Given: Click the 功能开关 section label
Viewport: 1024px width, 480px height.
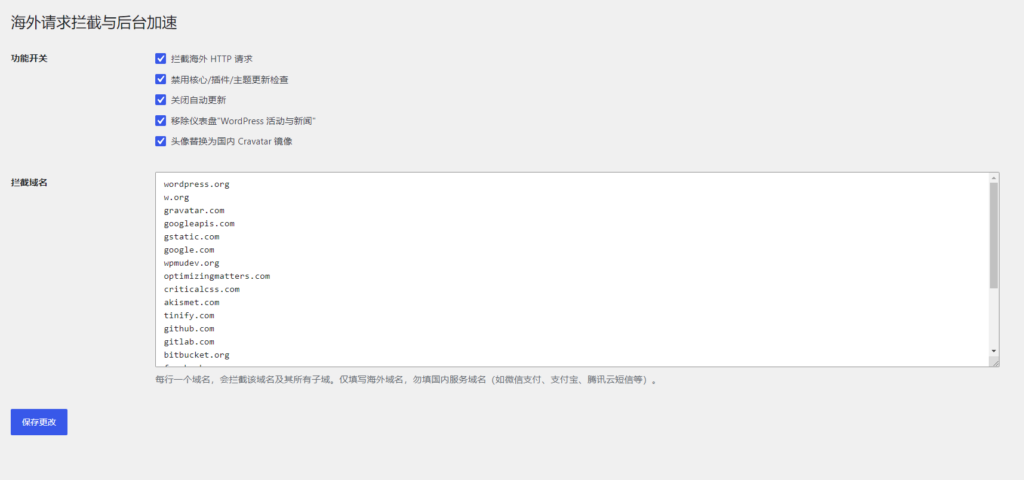Looking at the screenshot, I should pyautogui.click(x=29, y=58).
